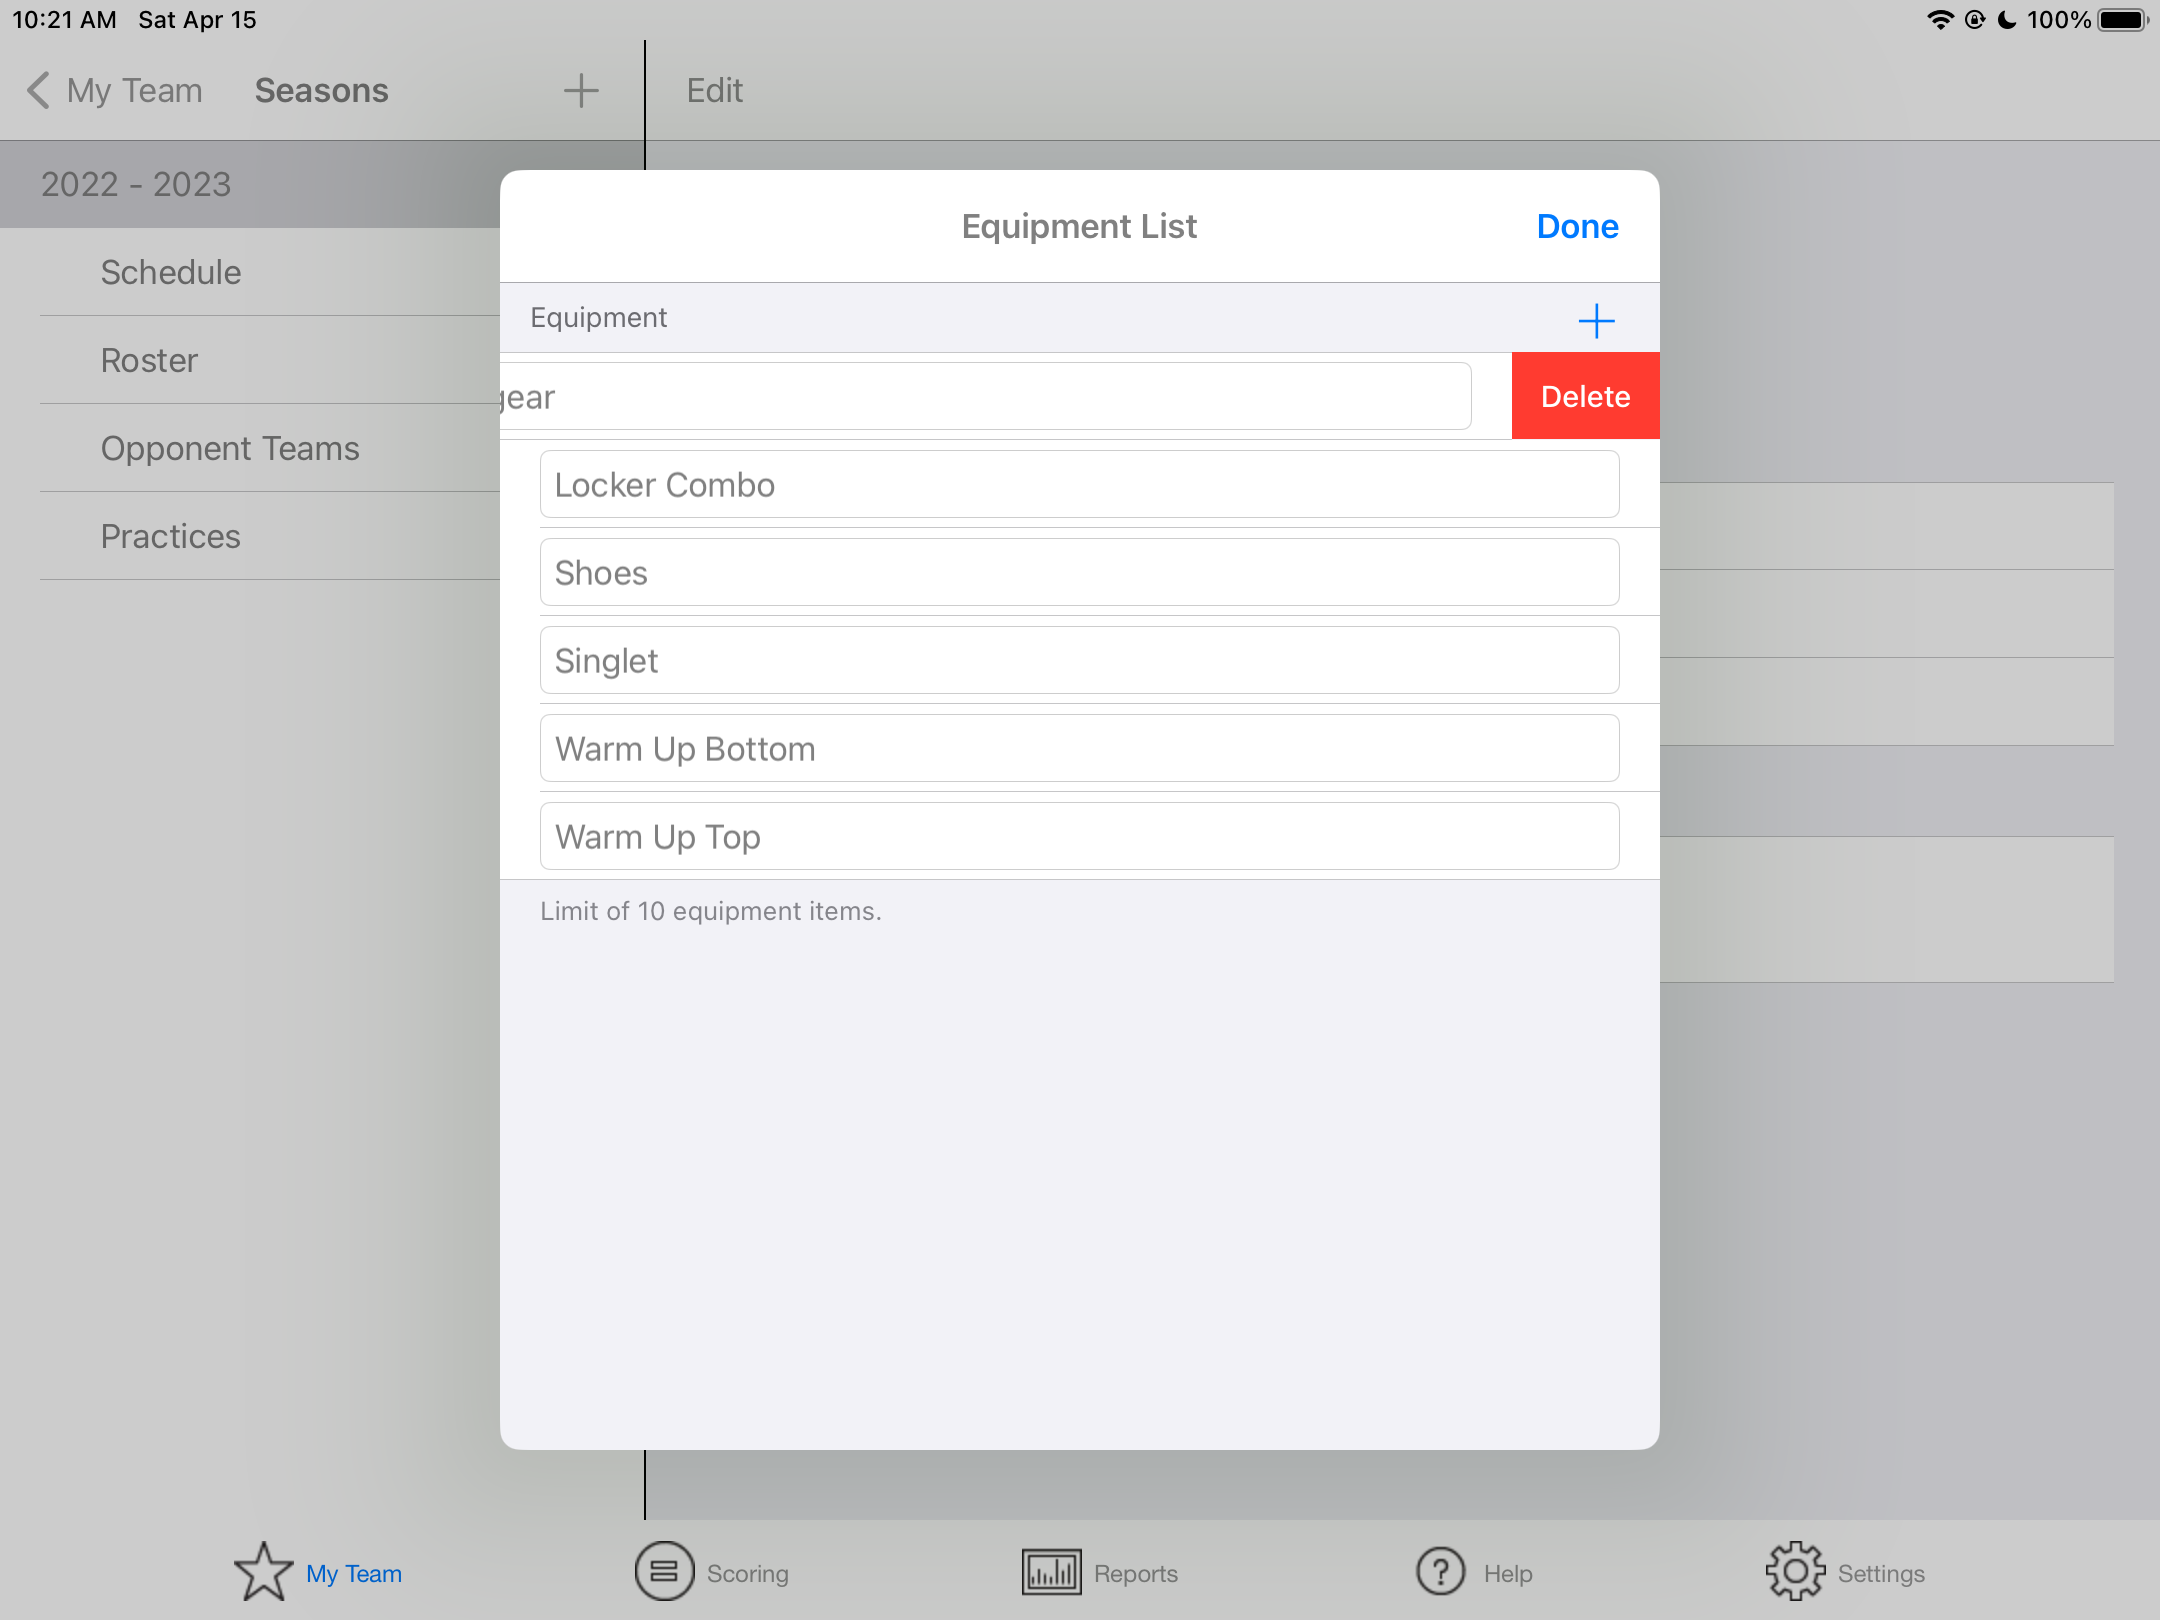Select Roster in the sidebar
Viewport: 2160px width, 1620px height.
click(149, 360)
